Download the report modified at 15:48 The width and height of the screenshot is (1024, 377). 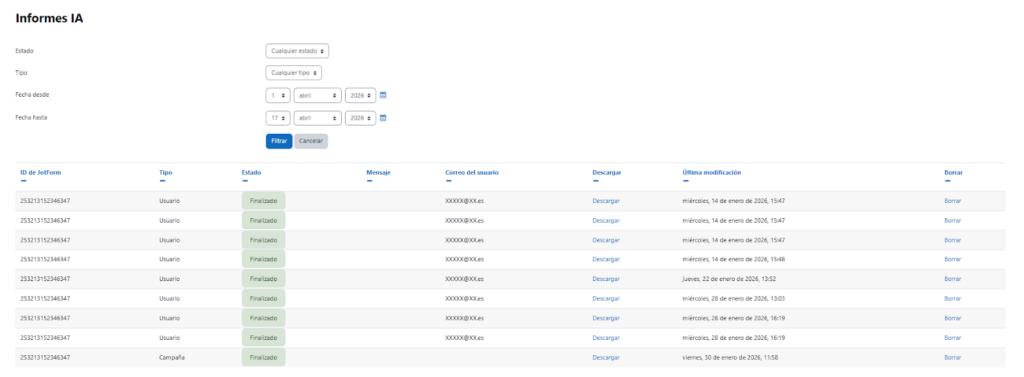point(606,259)
